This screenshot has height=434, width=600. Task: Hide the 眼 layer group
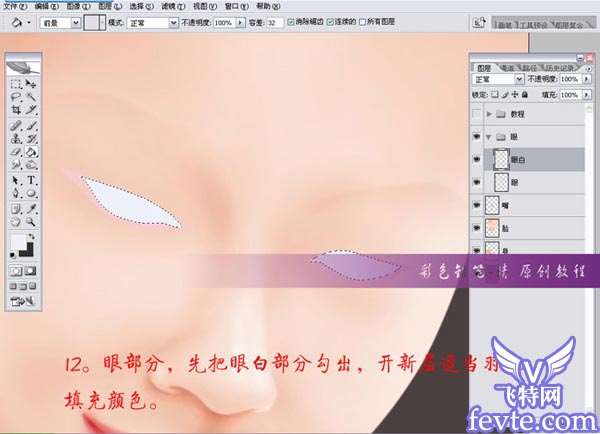pyautogui.click(x=476, y=136)
